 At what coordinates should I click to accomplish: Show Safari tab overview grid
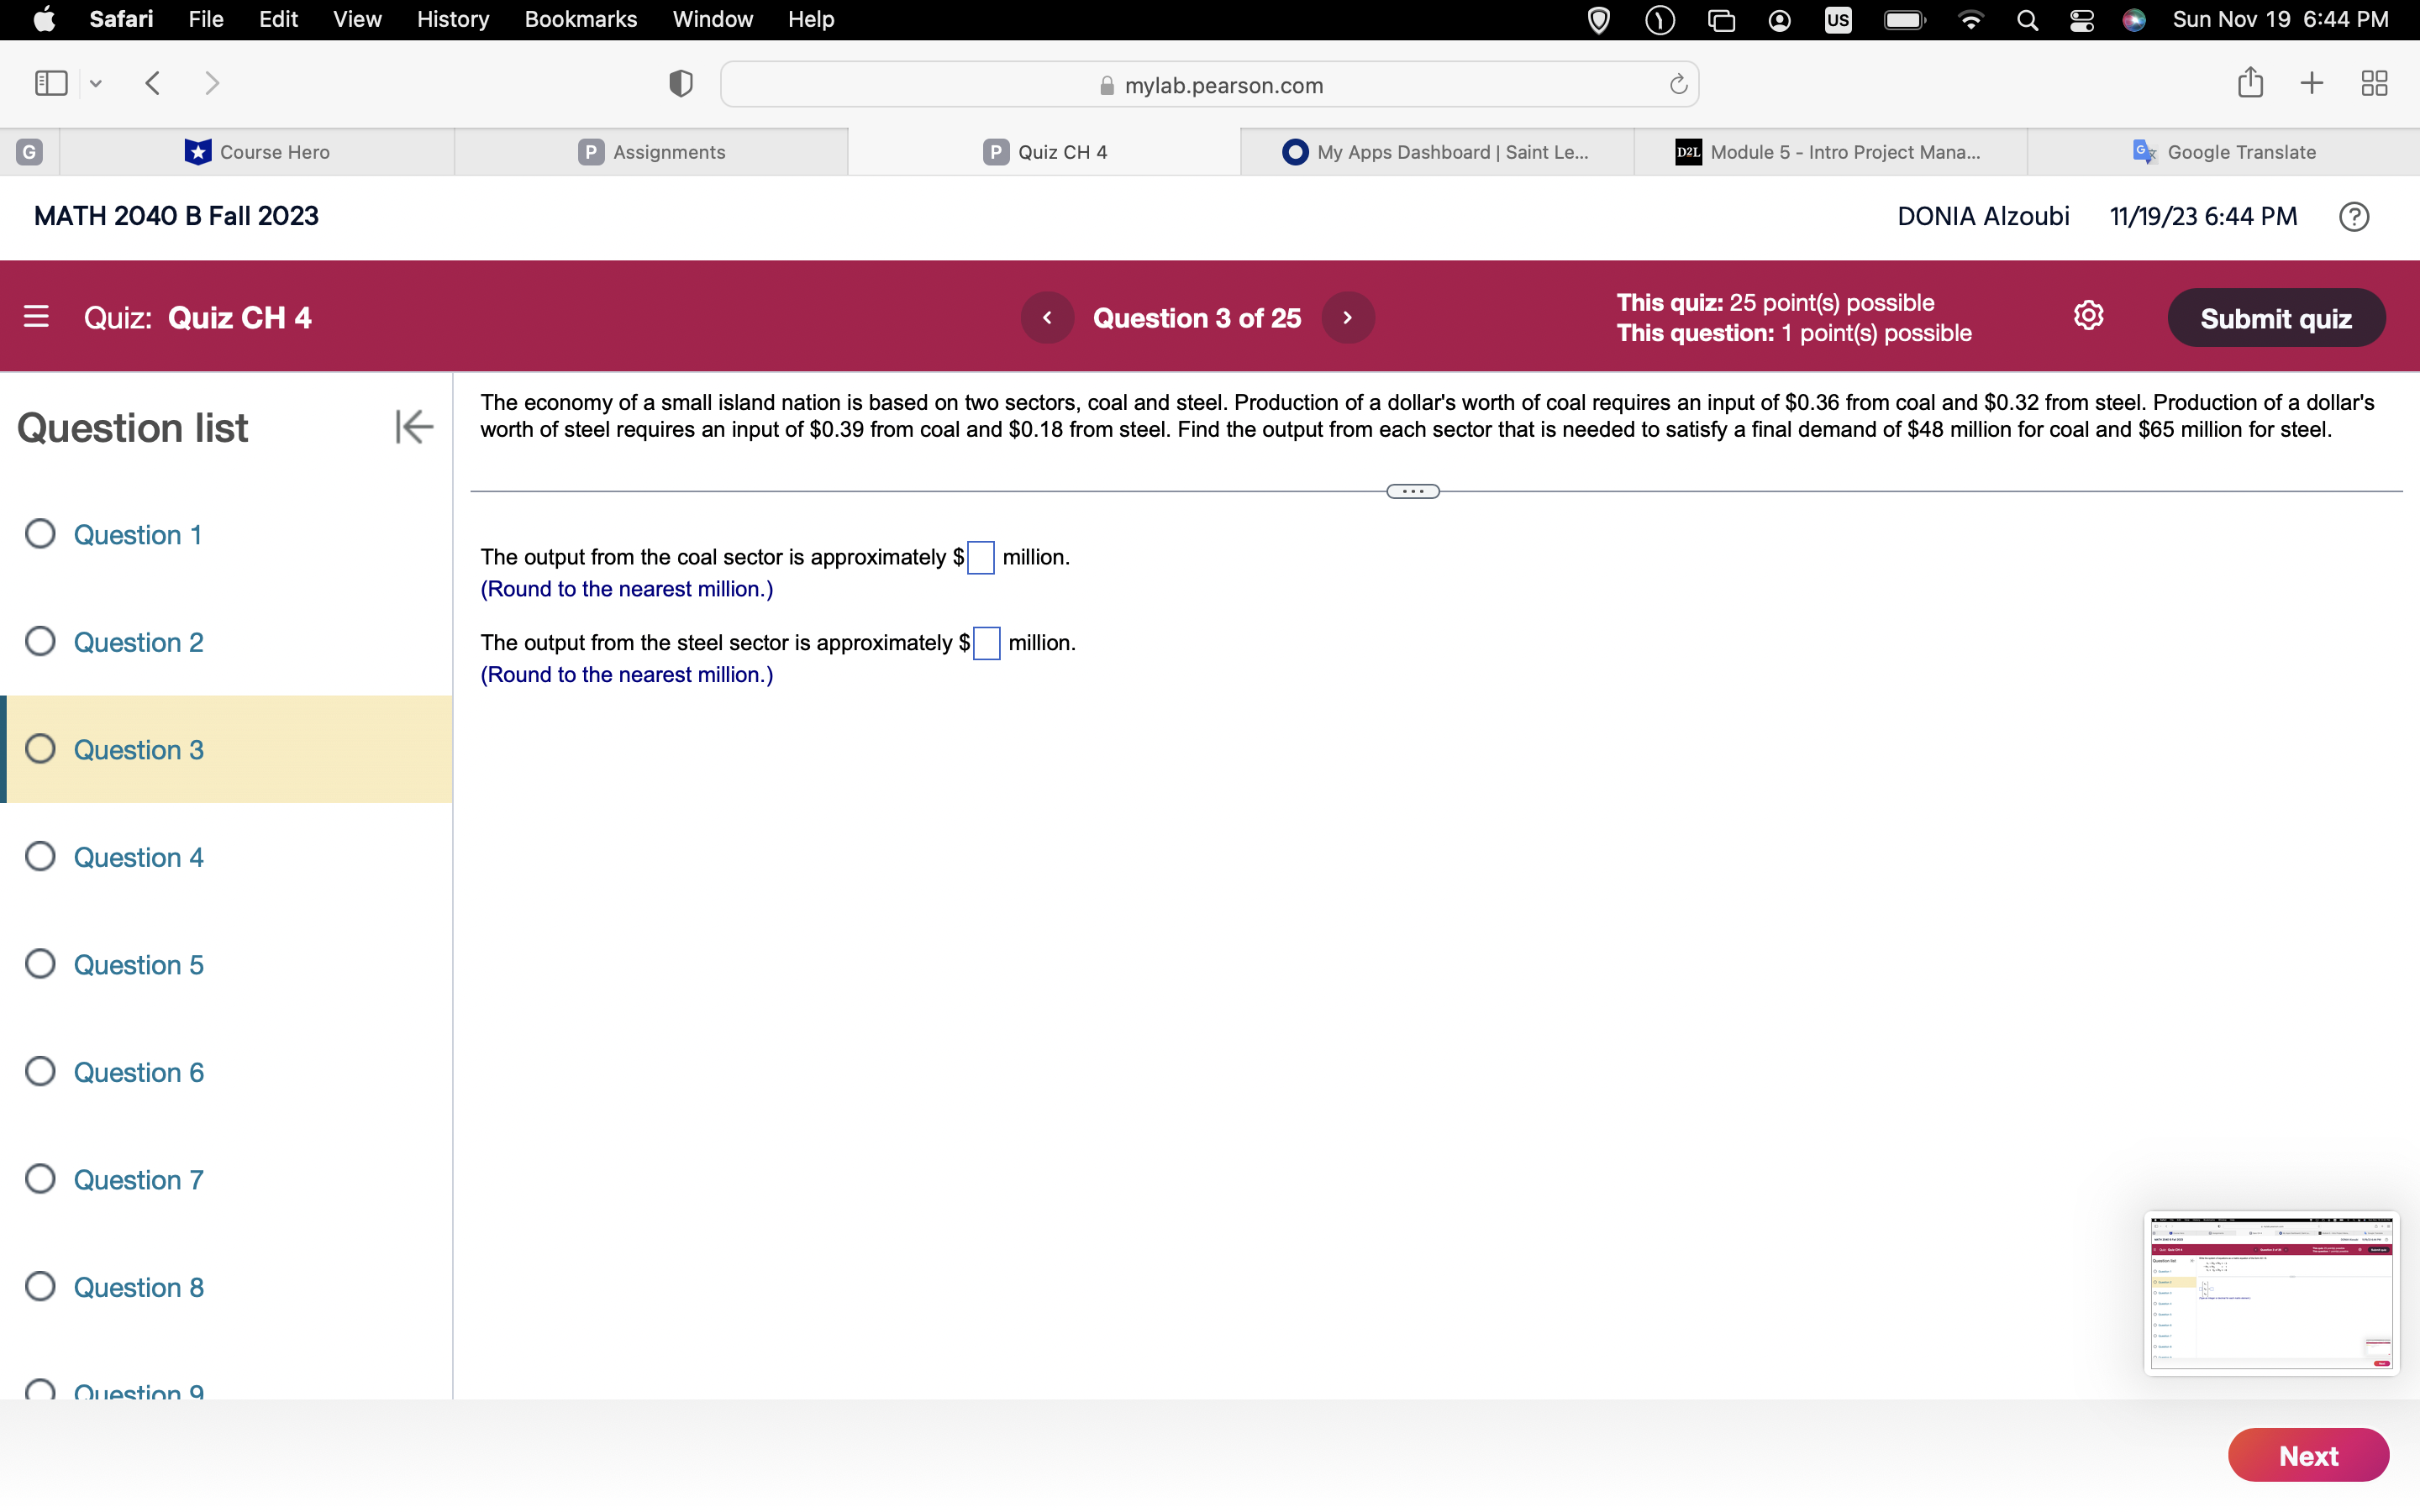pyautogui.click(x=2374, y=83)
